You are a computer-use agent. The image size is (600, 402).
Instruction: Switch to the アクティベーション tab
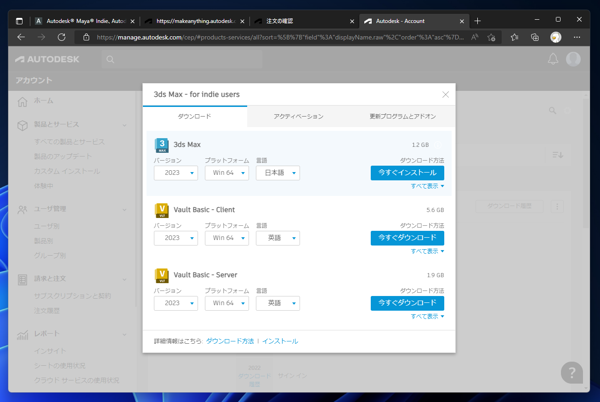coord(298,116)
